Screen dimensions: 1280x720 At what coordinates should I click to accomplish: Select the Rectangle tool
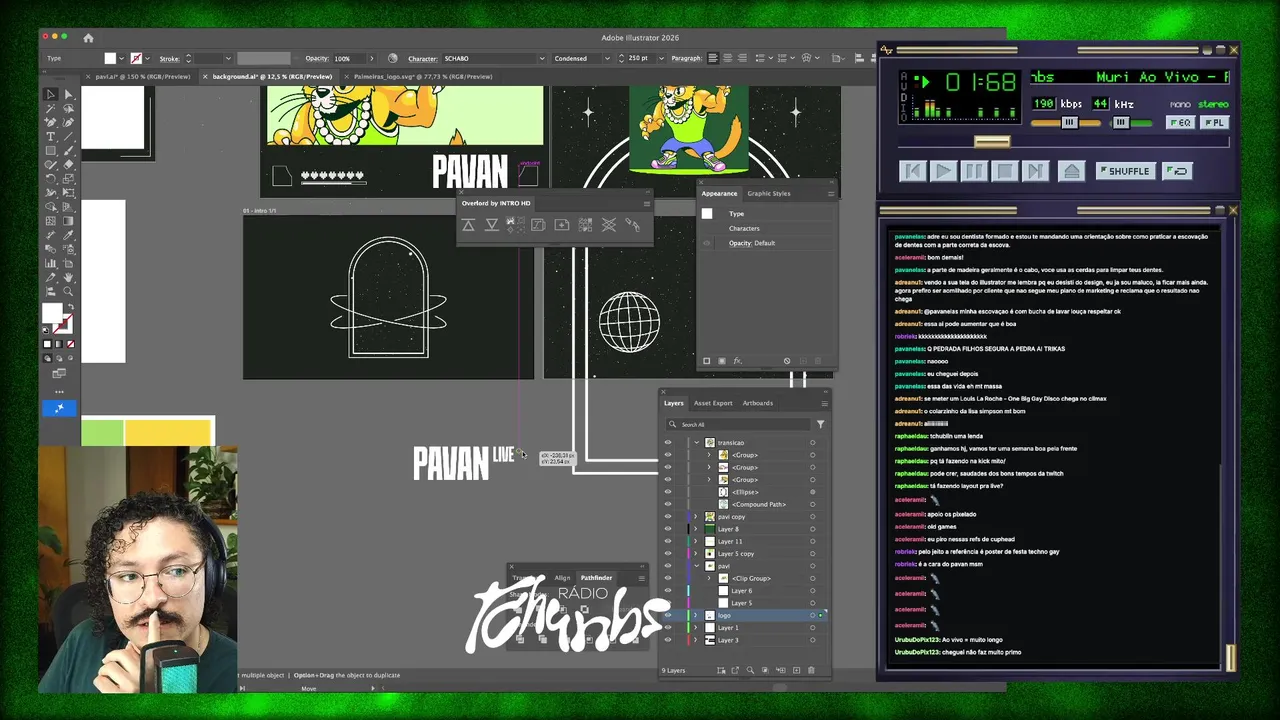[50, 150]
